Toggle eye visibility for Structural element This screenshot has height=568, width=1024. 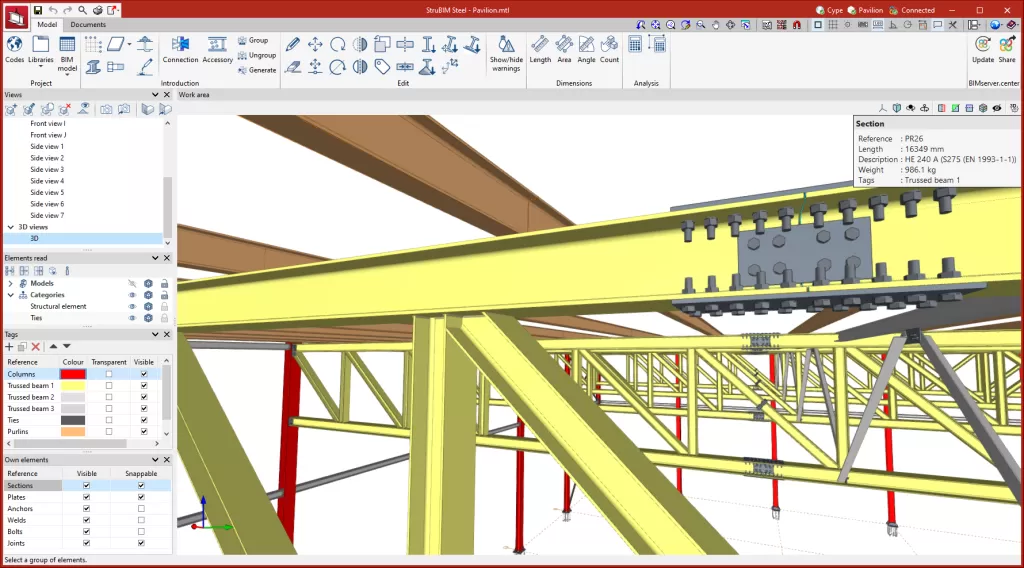132,307
